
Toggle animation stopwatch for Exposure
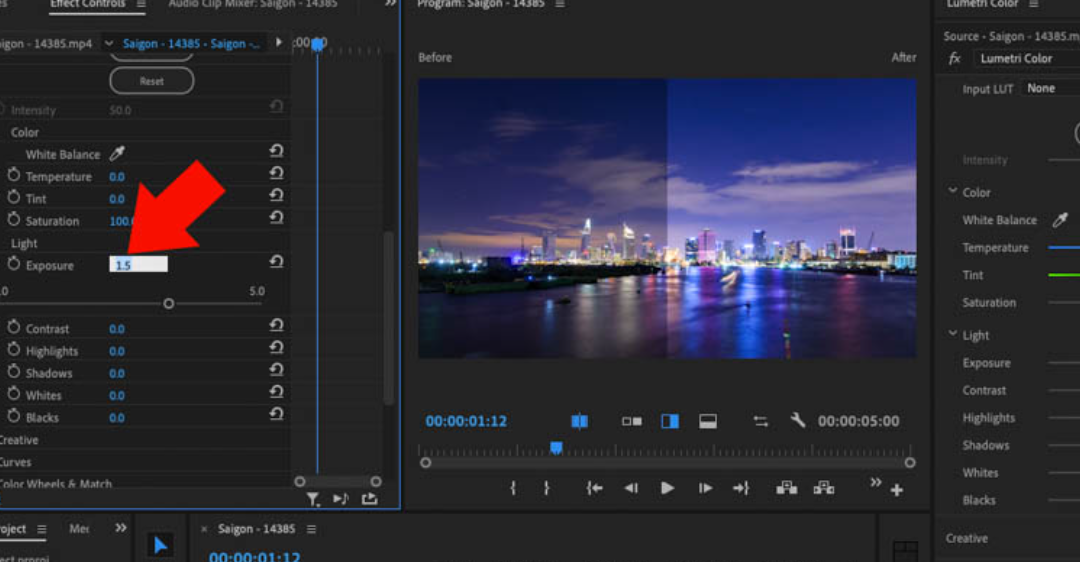pyautogui.click(x=14, y=264)
